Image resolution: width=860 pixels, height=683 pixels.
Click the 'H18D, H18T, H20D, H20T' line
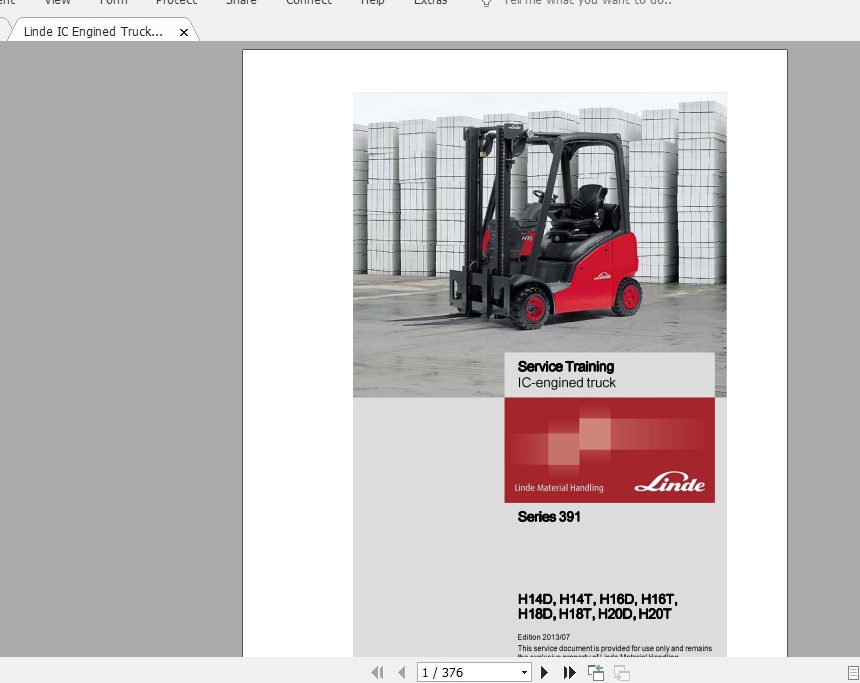[595, 614]
